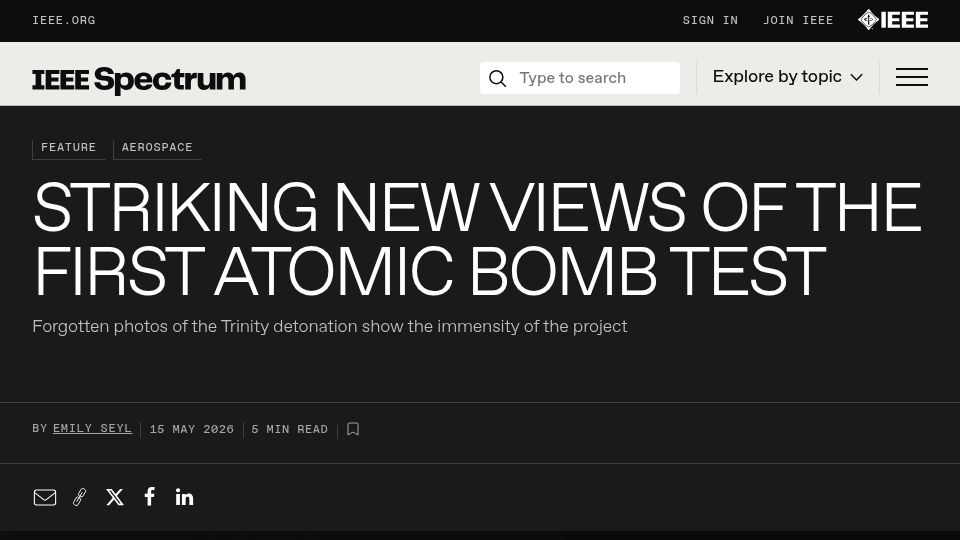Share article on X
The width and height of the screenshot is (960, 540).
114,497
